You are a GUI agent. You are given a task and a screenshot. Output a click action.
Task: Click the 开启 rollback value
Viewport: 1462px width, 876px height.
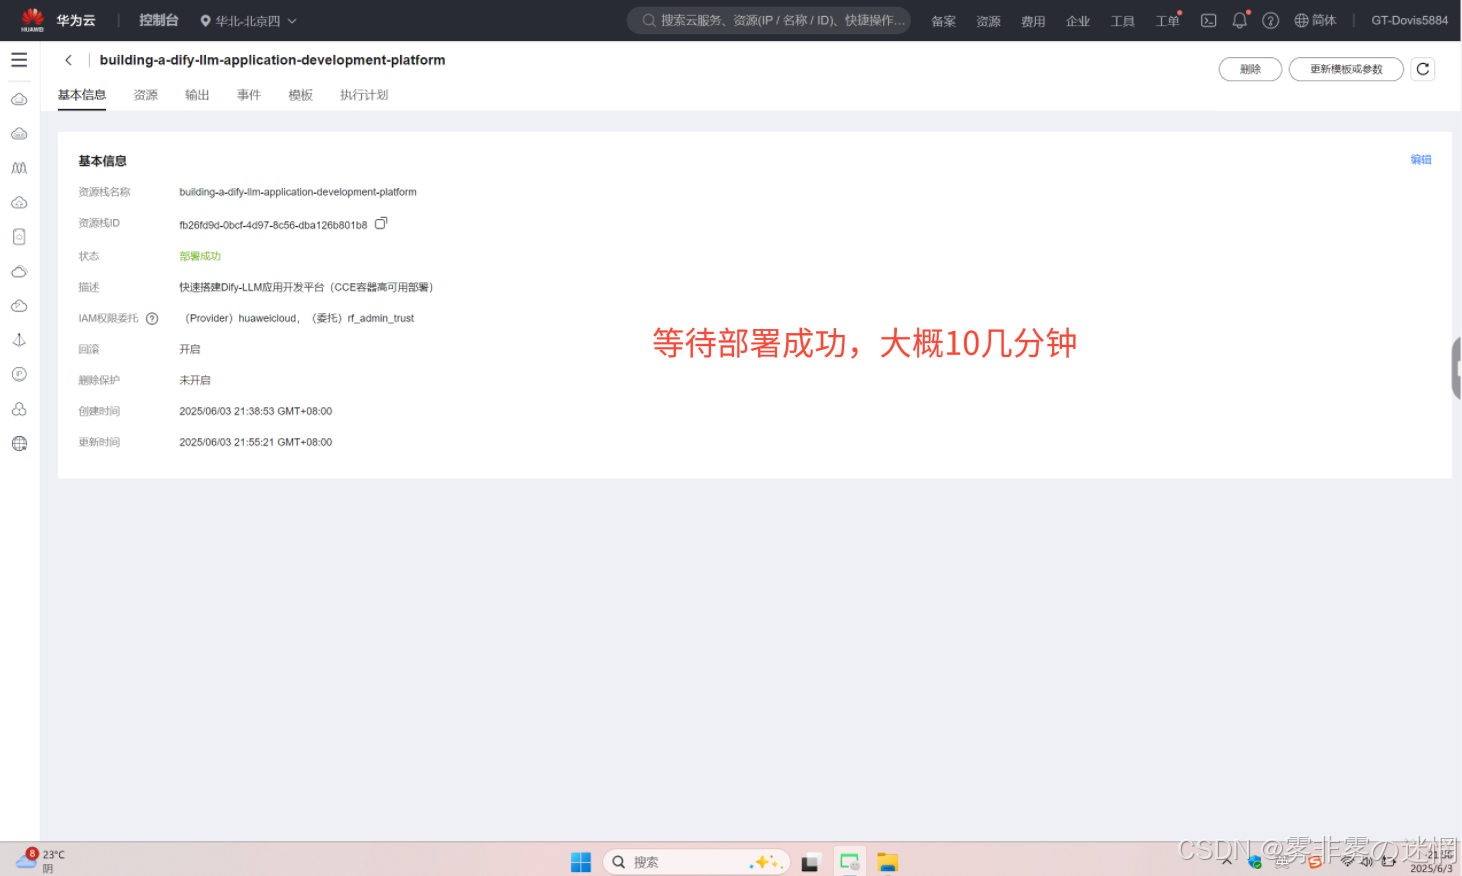[x=190, y=349]
